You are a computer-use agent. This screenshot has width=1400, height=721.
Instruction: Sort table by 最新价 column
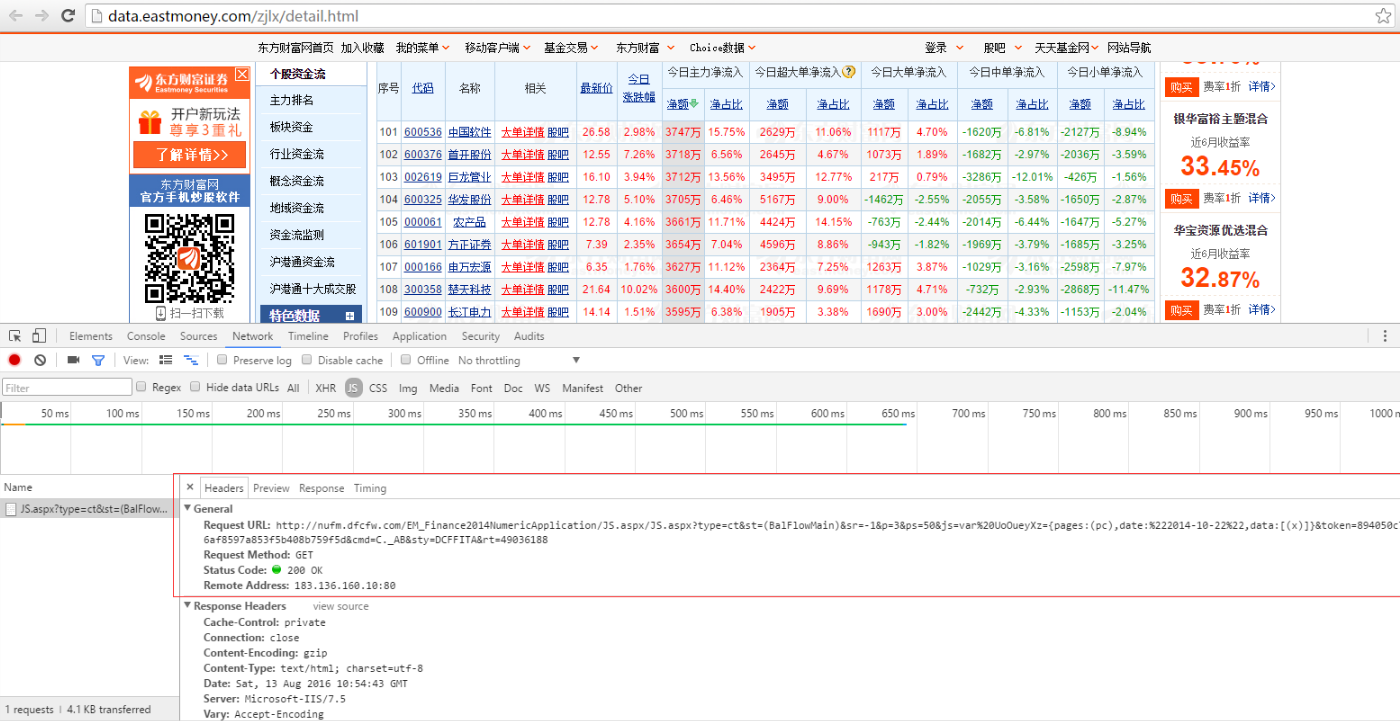coord(596,87)
